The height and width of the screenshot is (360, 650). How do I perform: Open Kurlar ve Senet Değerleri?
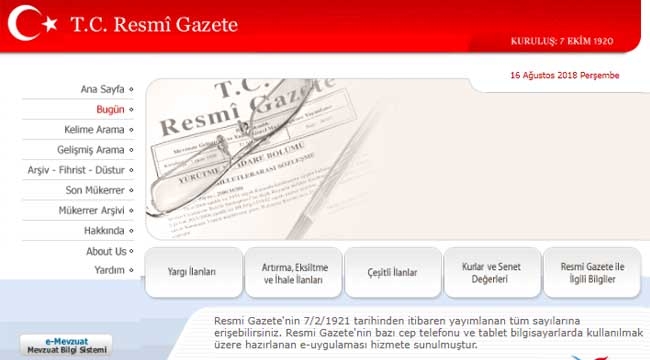tap(492, 272)
